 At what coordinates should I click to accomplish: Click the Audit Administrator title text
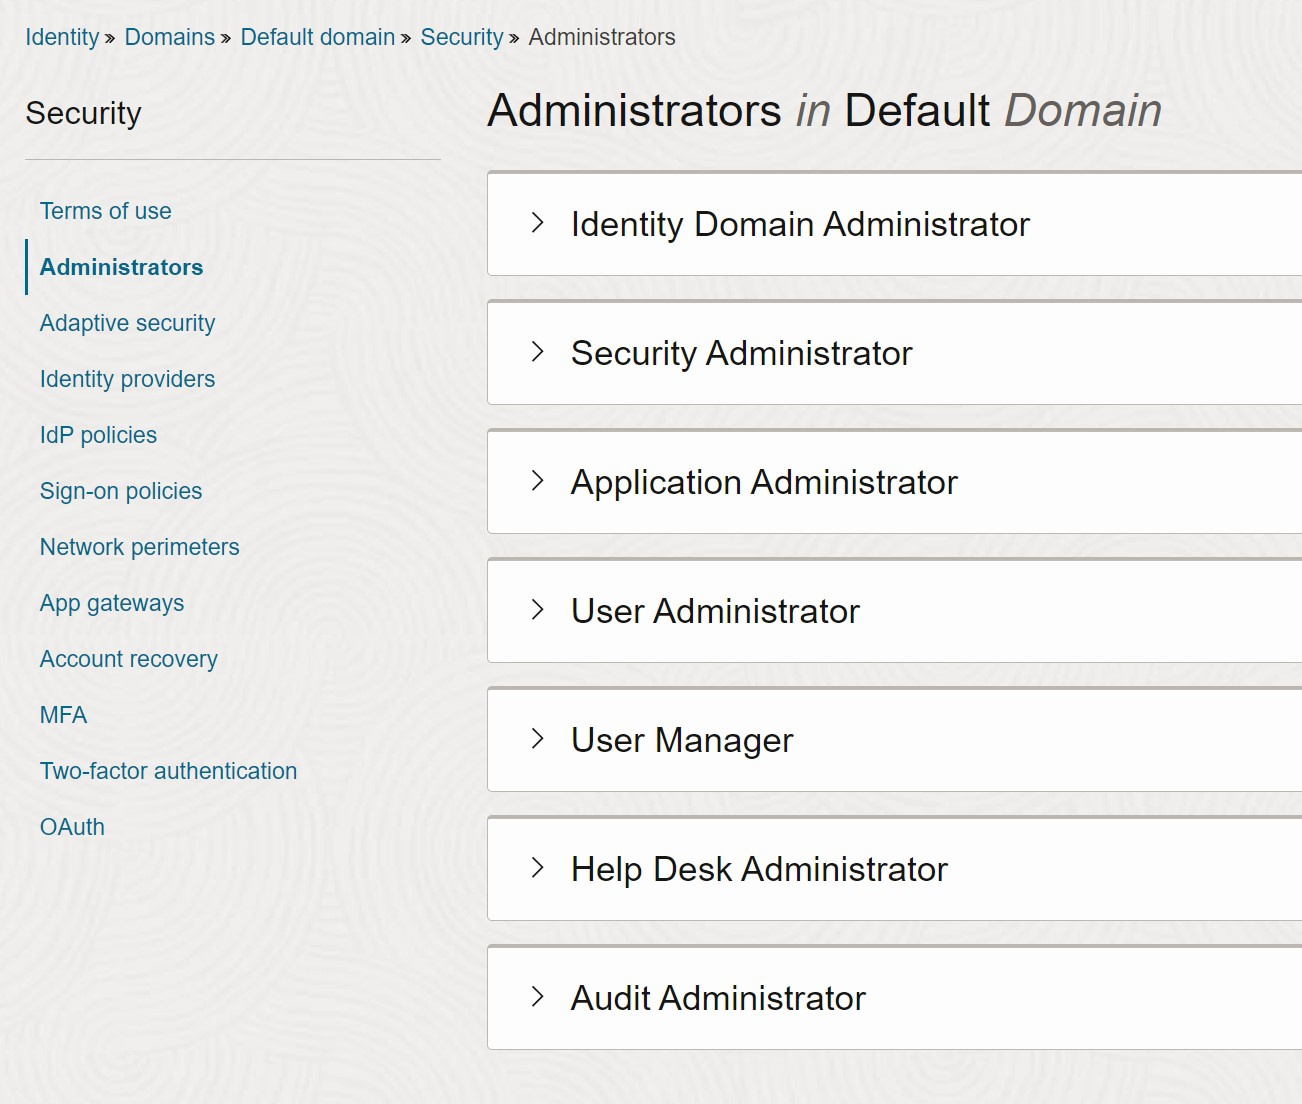tap(718, 998)
